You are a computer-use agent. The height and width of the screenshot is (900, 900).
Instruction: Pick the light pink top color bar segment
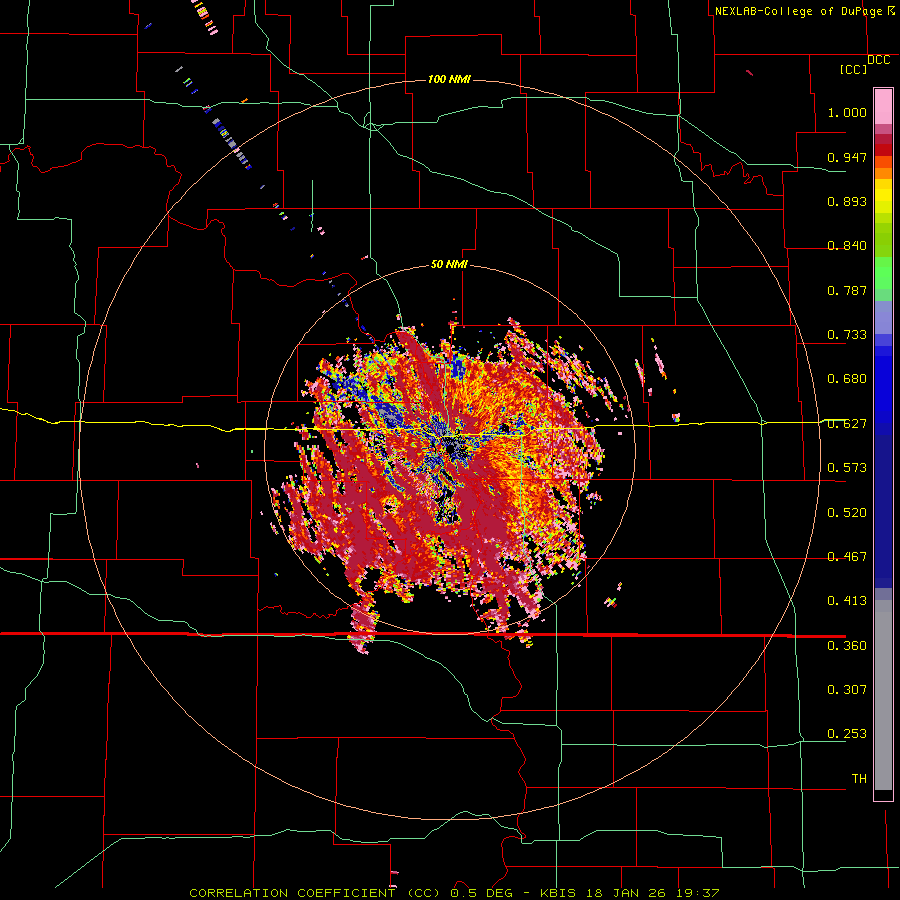[x=883, y=106]
